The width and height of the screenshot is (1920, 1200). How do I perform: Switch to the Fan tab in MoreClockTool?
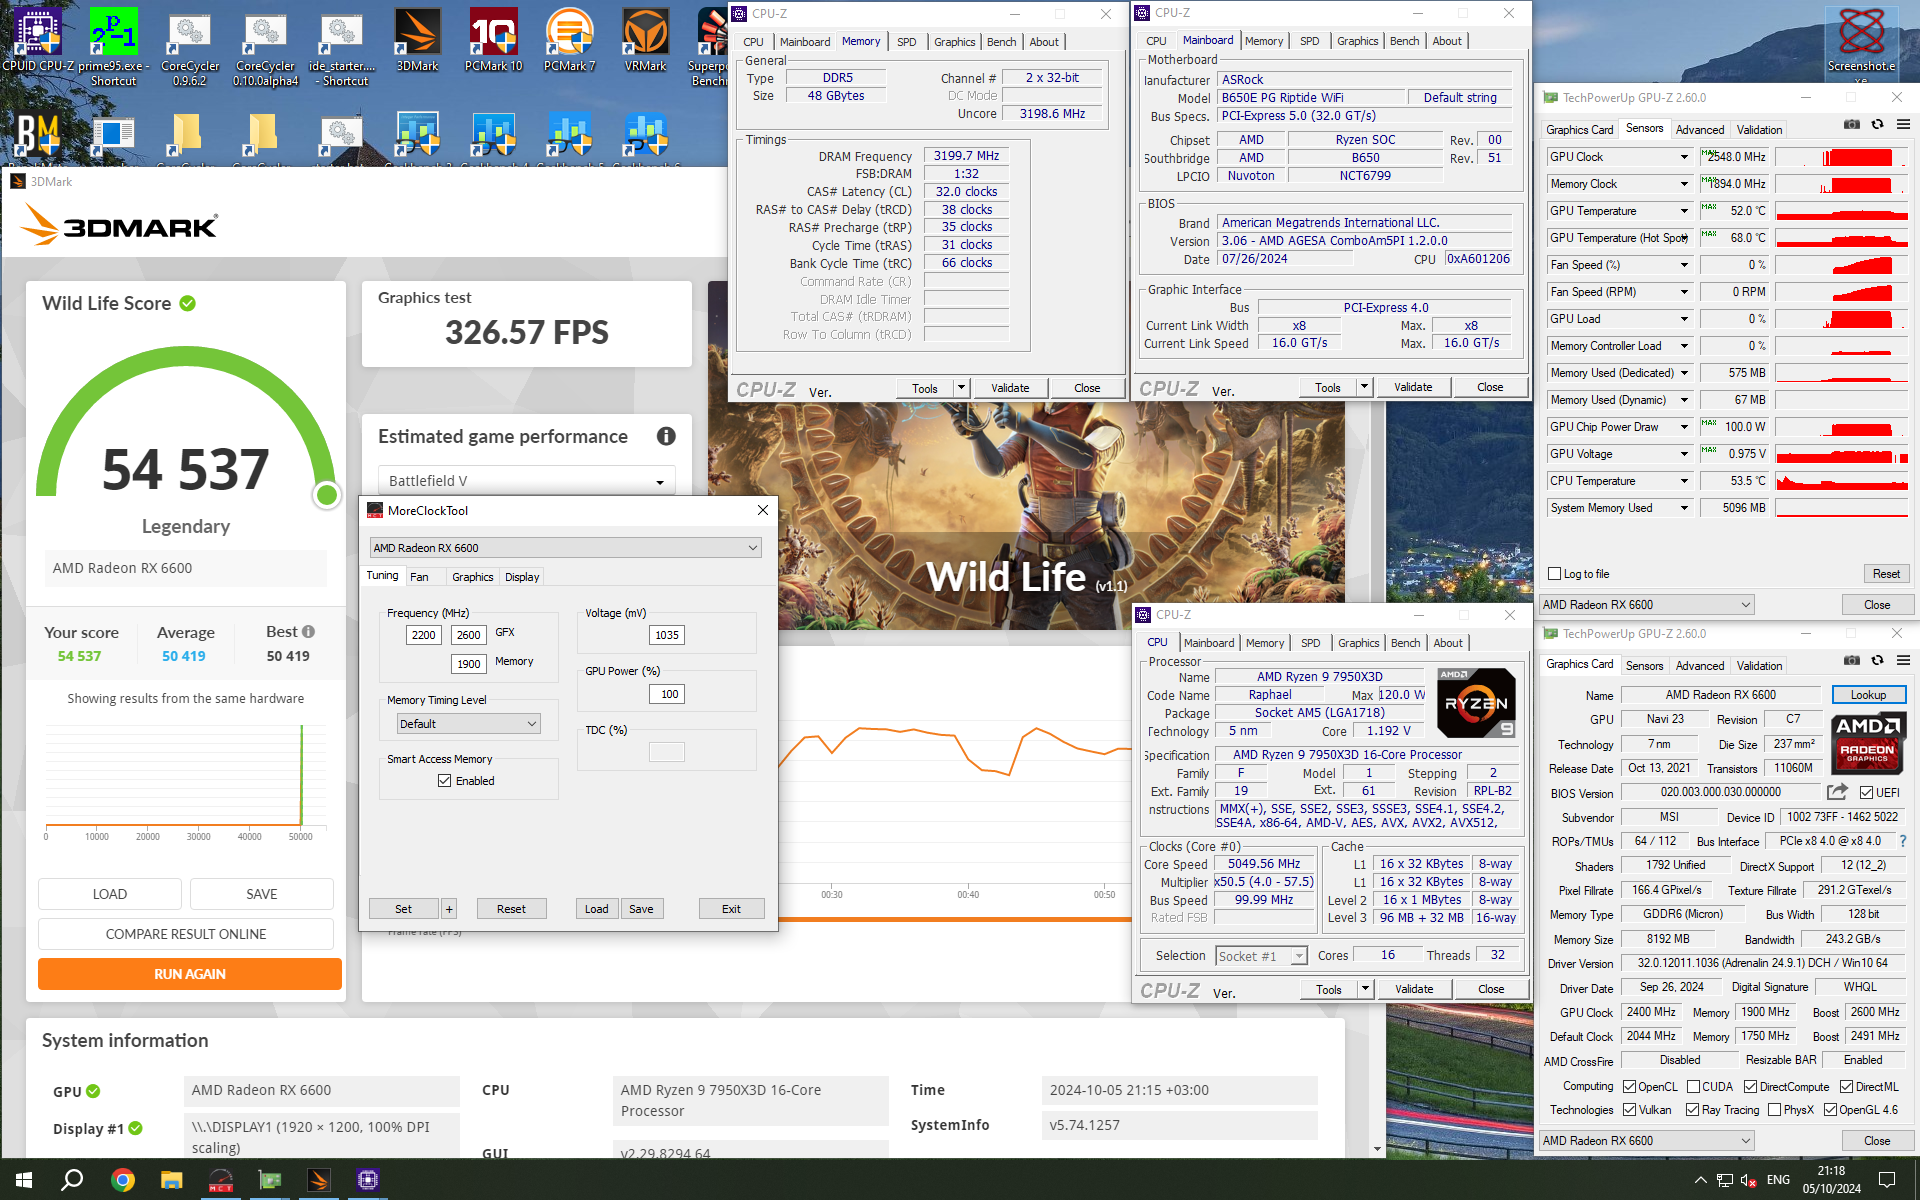(419, 577)
